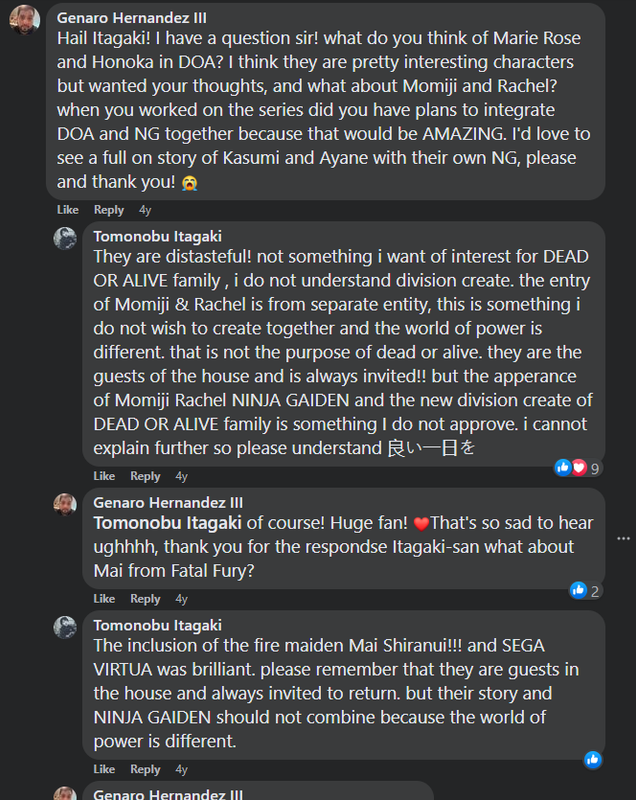
Task: Open Genaro's avatar beside the Huge fan reply
Action: pos(65,505)
